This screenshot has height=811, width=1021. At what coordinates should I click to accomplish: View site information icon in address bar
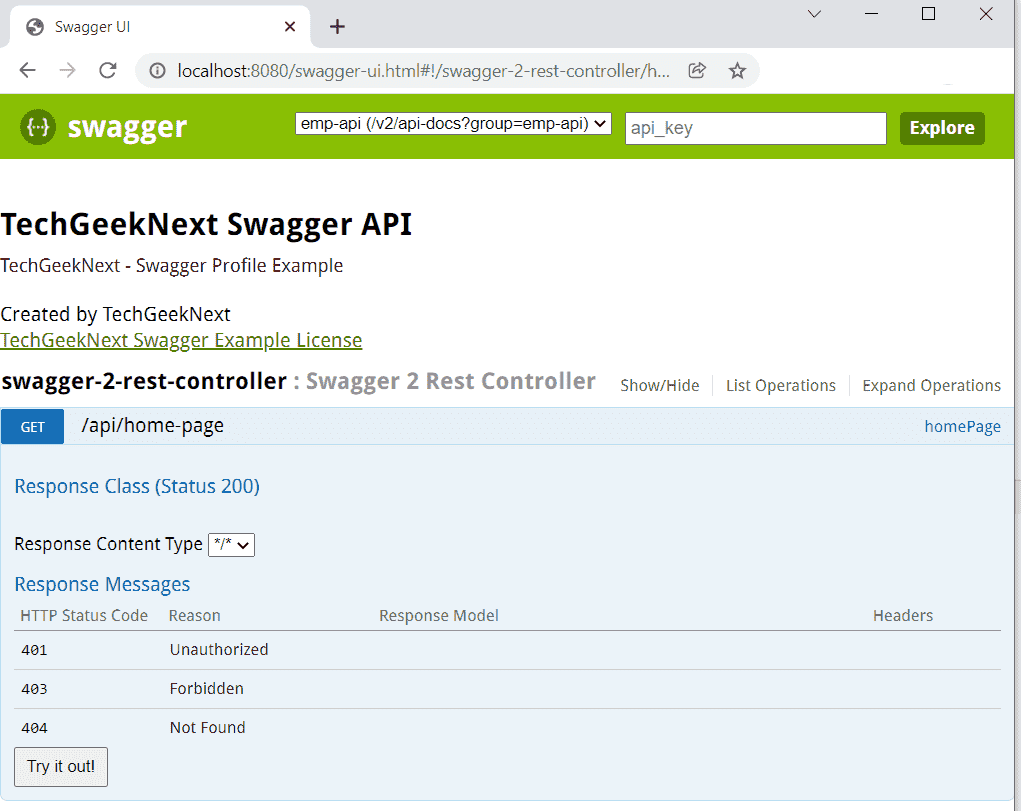tap(158, 70)
